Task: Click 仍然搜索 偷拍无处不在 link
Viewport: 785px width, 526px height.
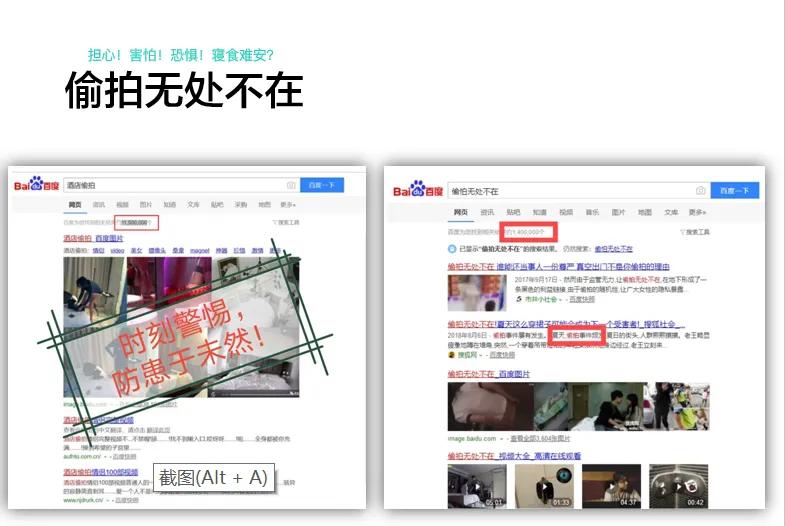Action: pos(613,249)
